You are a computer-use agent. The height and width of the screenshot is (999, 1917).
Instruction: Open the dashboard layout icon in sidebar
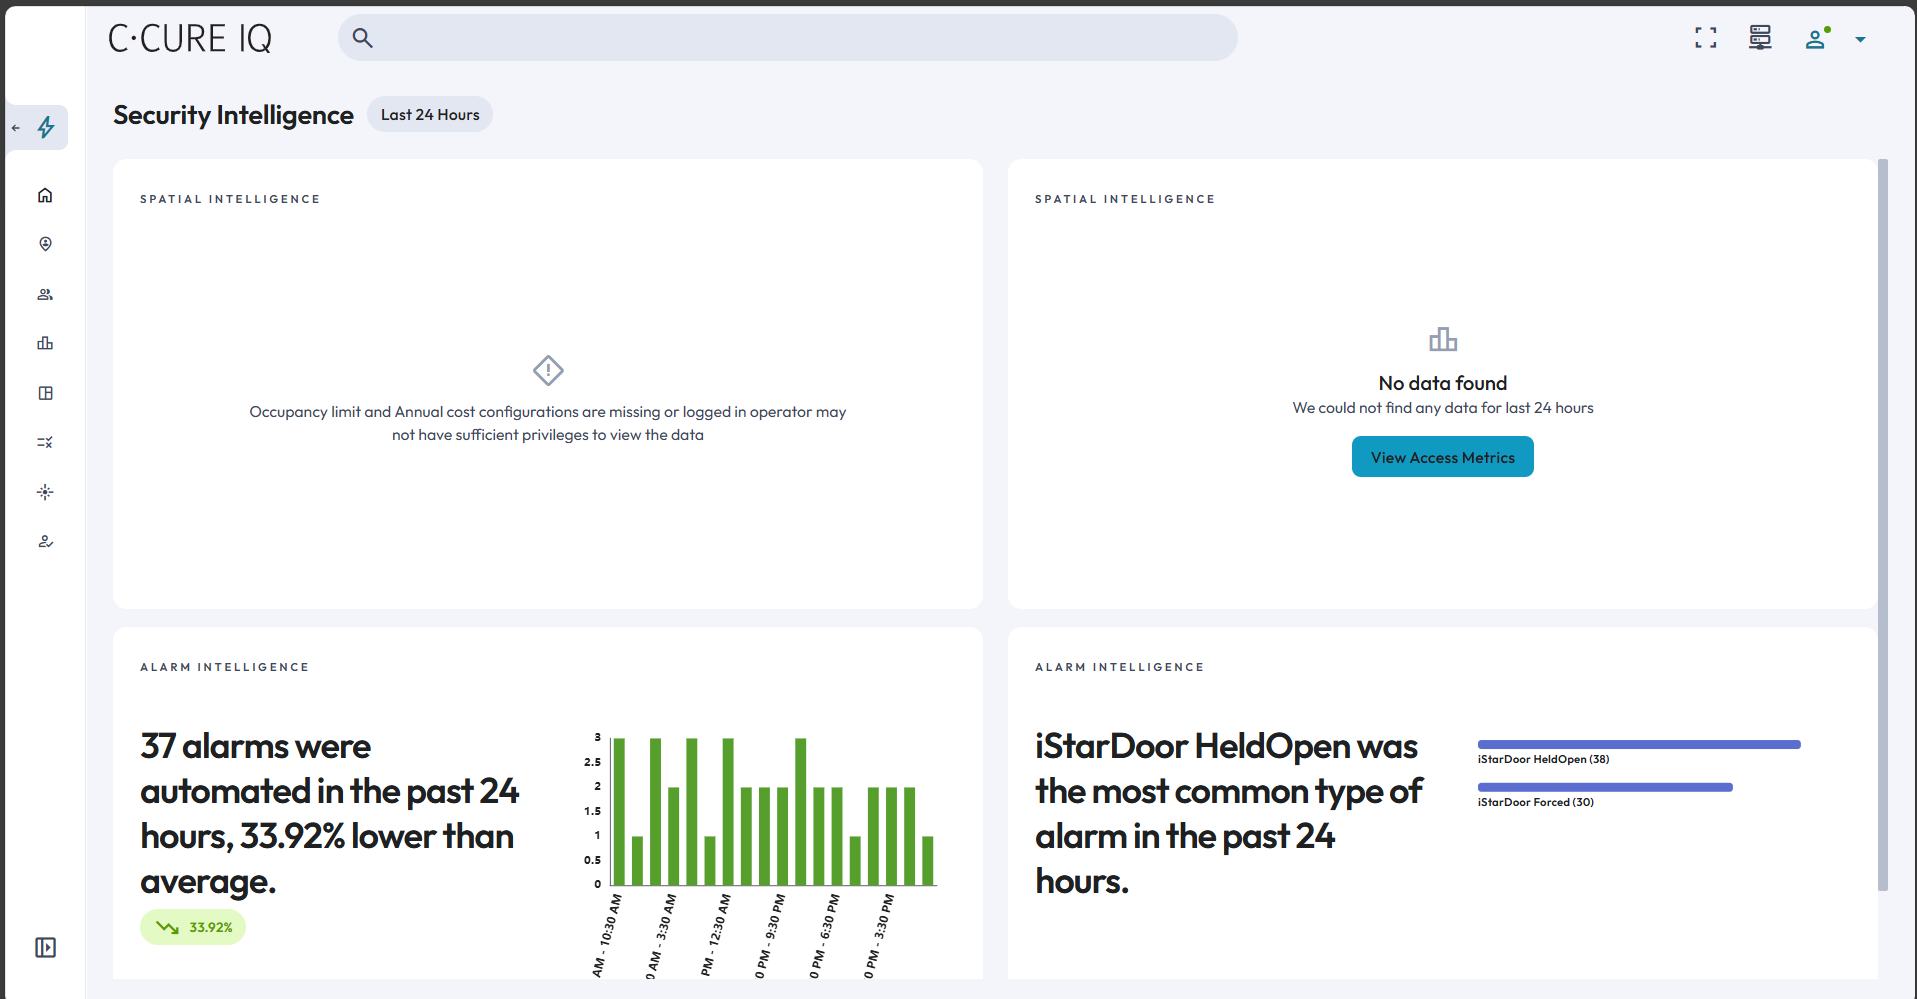pyautogui.click(x=45, y=393)
